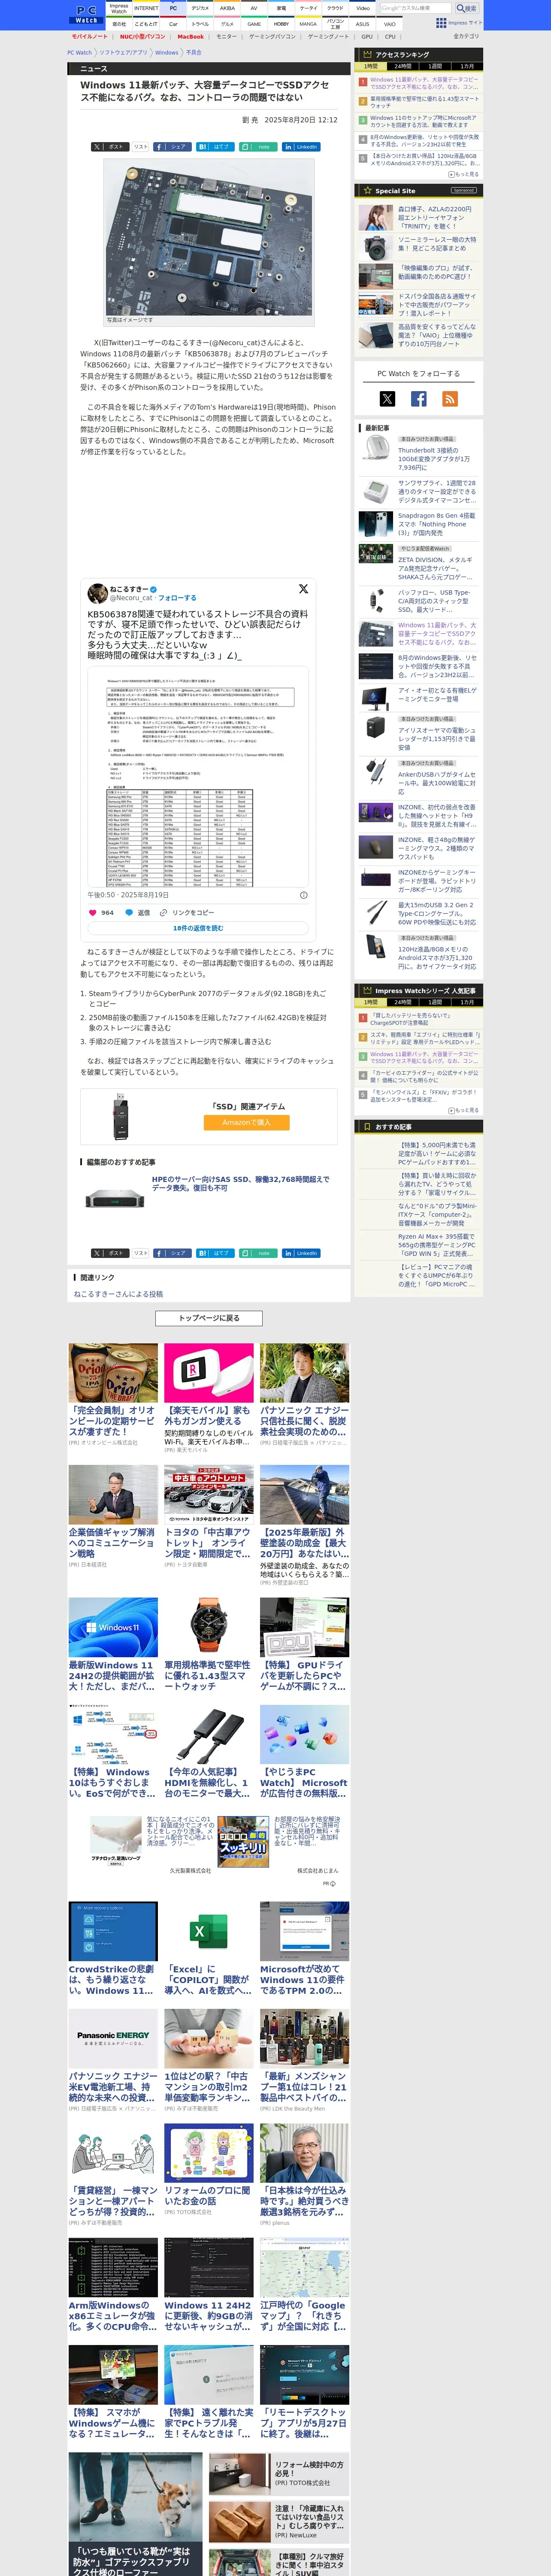Open Panasonic ENERGY sponsored card
Image resolution: width=551 pixels, height=2576 pixels.
pos(113,2060)
